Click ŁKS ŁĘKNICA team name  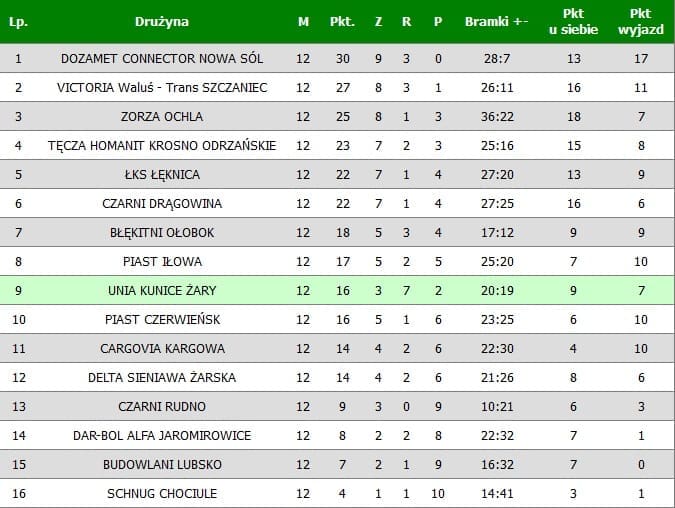161,175
